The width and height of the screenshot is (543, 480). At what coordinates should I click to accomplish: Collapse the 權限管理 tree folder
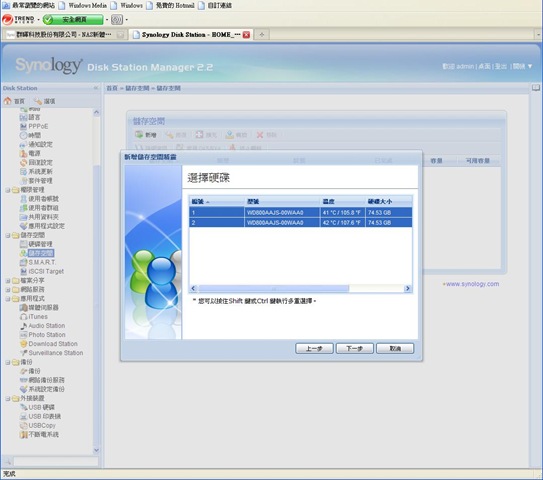(x=8, y=190)
